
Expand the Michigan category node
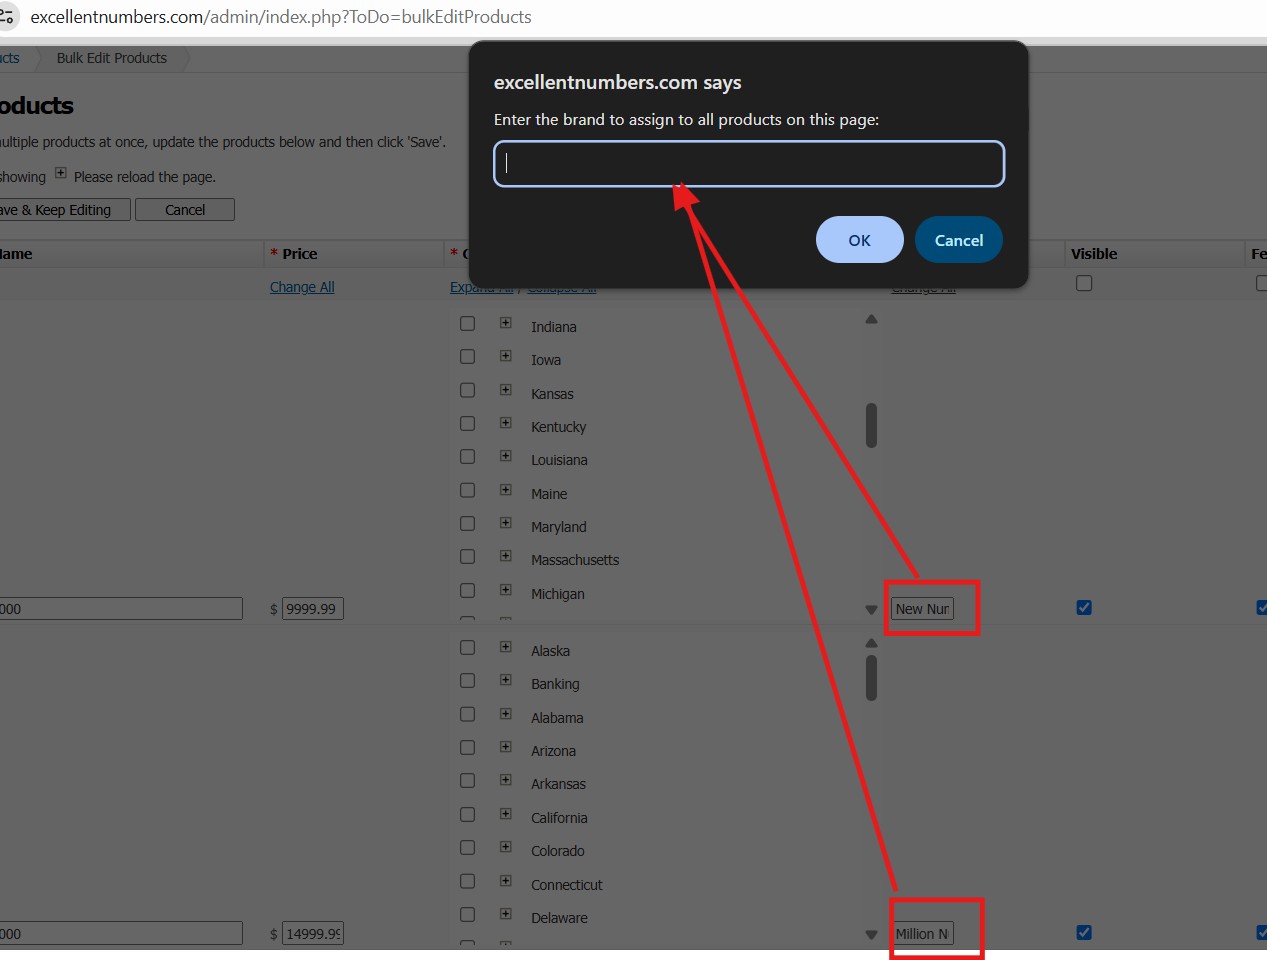coord(506,590)
